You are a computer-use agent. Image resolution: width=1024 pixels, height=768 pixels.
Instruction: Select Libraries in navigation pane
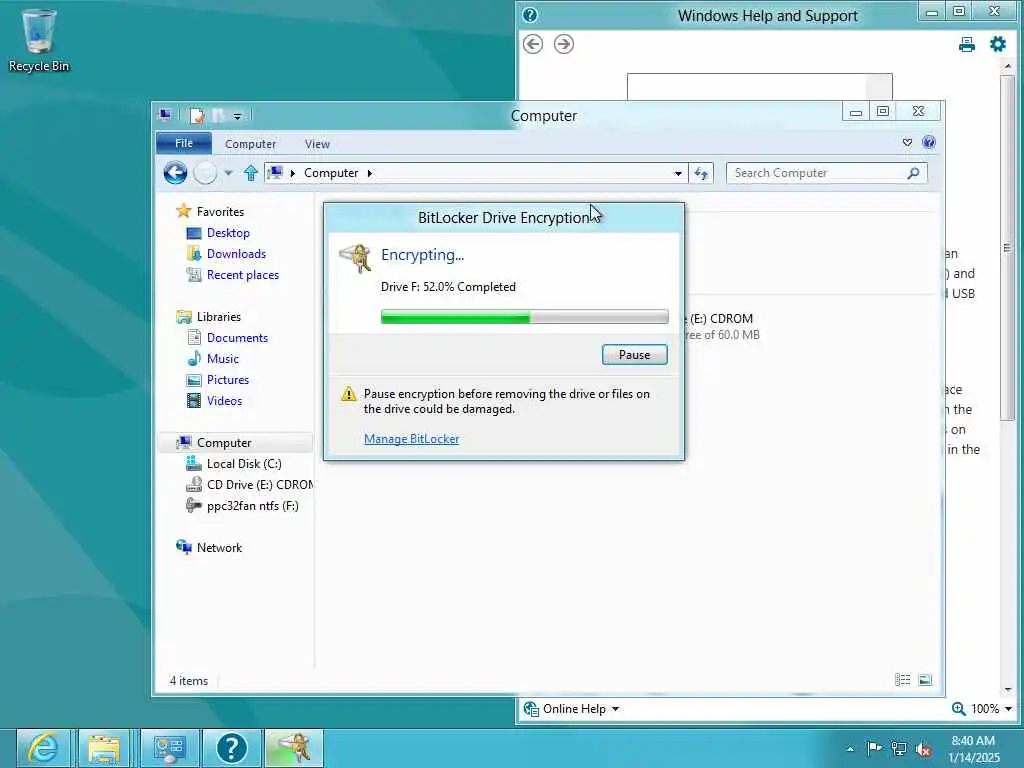[218, 317]
